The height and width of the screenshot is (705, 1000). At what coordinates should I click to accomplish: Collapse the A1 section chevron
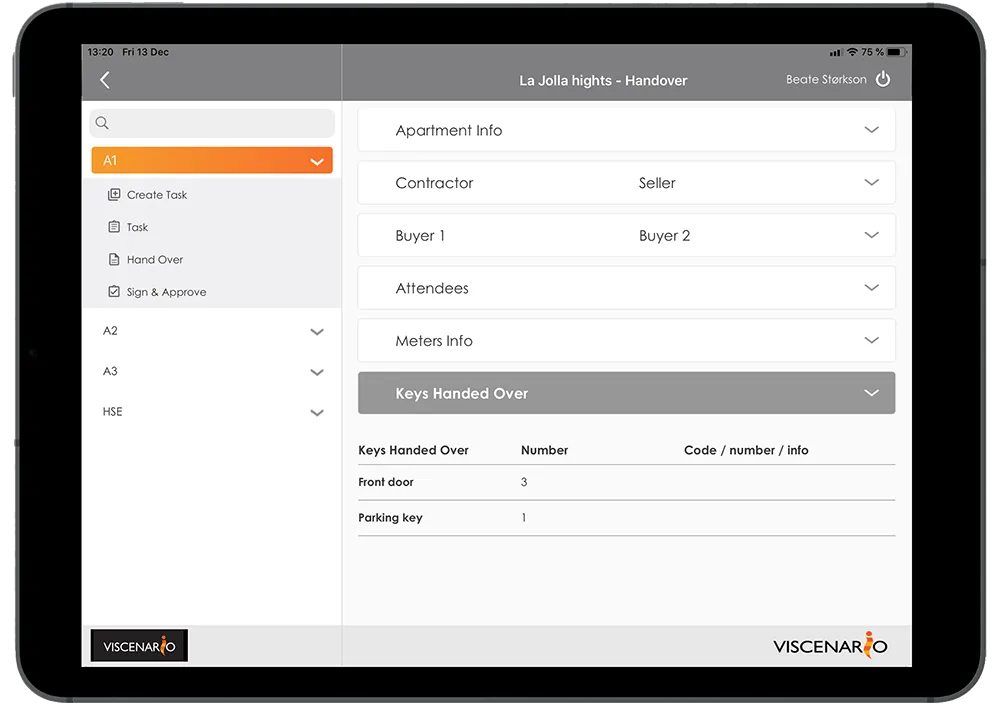(x=317, y=161)
